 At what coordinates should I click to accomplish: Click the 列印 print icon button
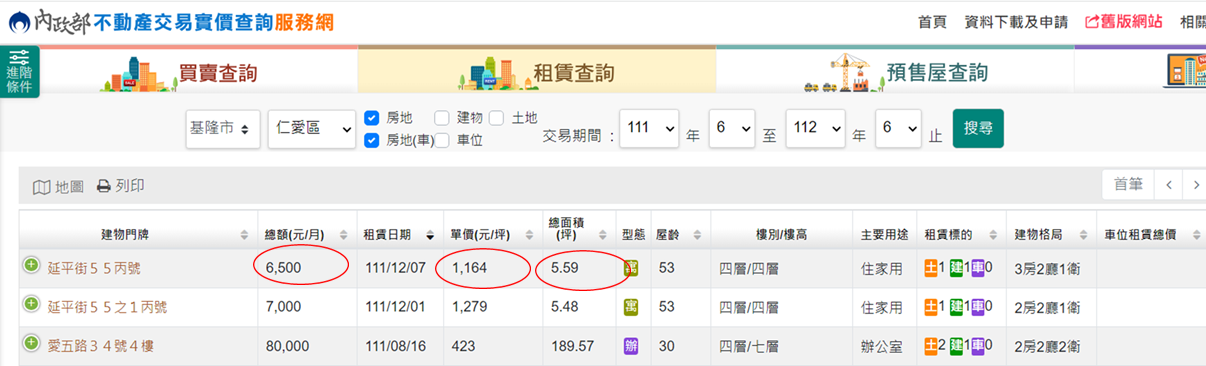(121, 186)
